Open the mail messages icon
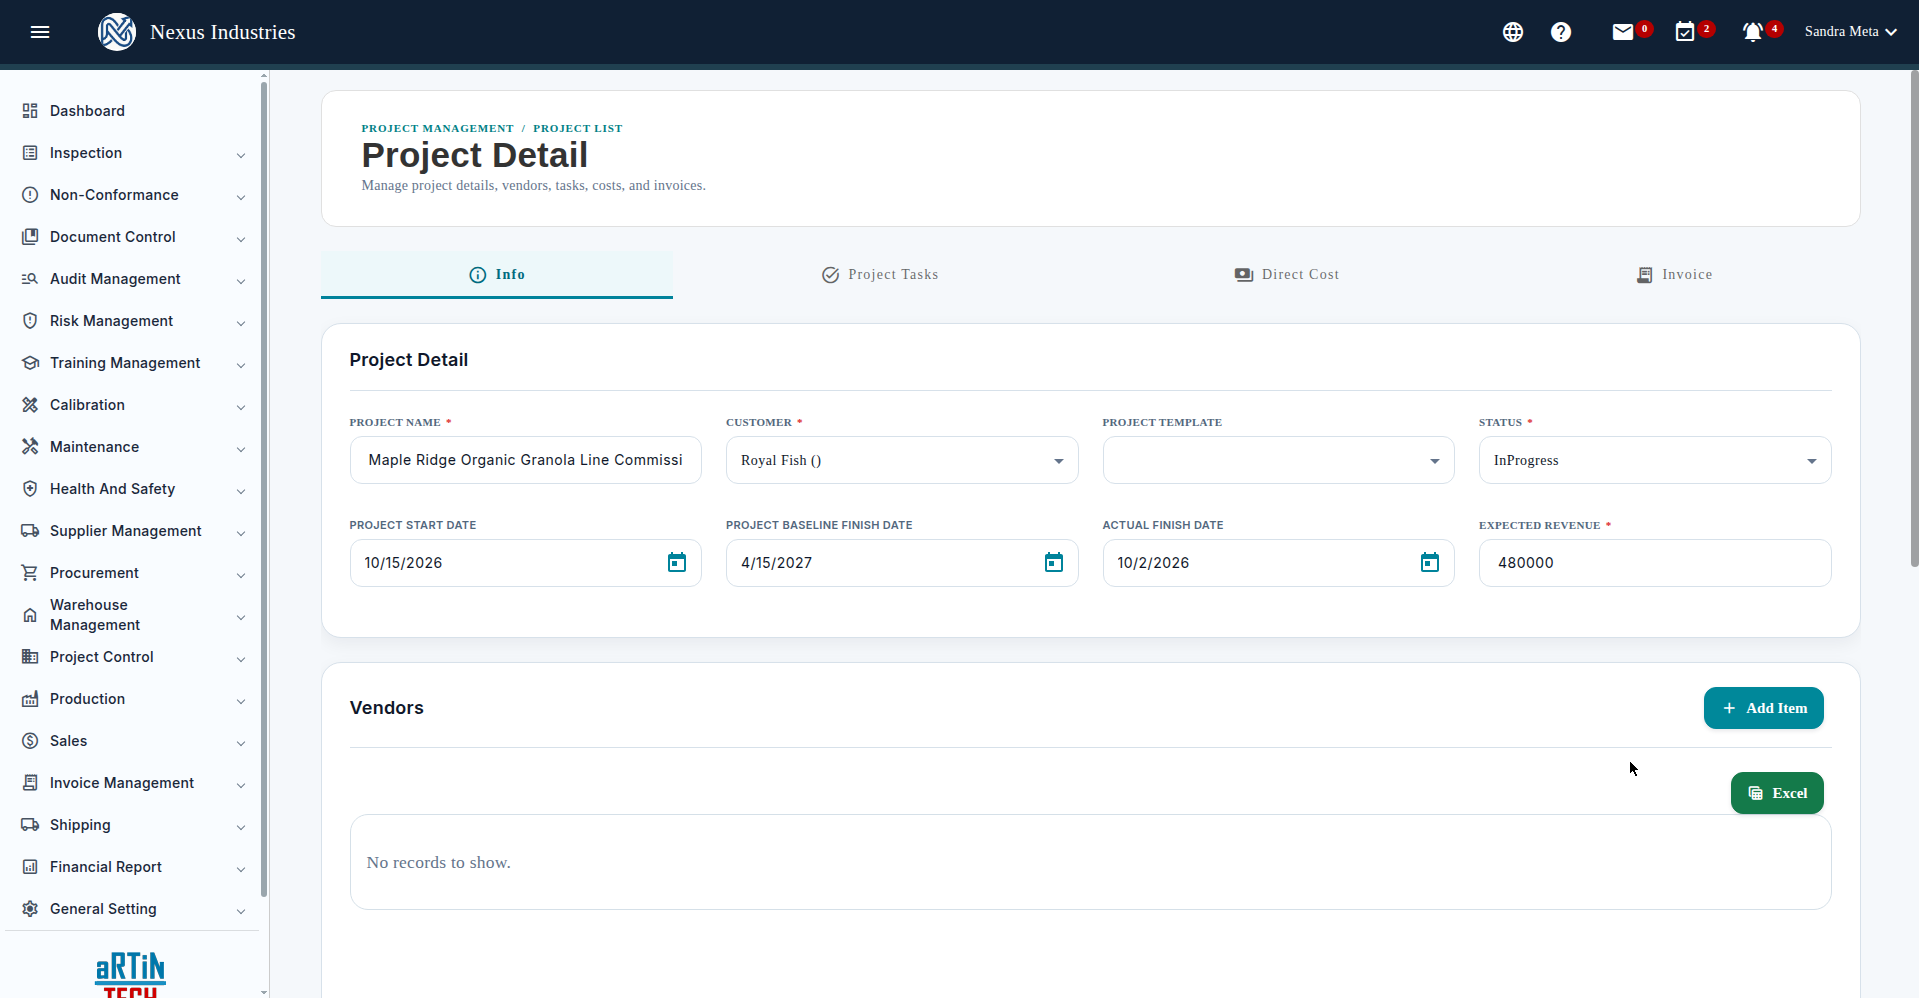This screenshot has height=998, width=1919. pyautogui.click(x=1623, y=32)
